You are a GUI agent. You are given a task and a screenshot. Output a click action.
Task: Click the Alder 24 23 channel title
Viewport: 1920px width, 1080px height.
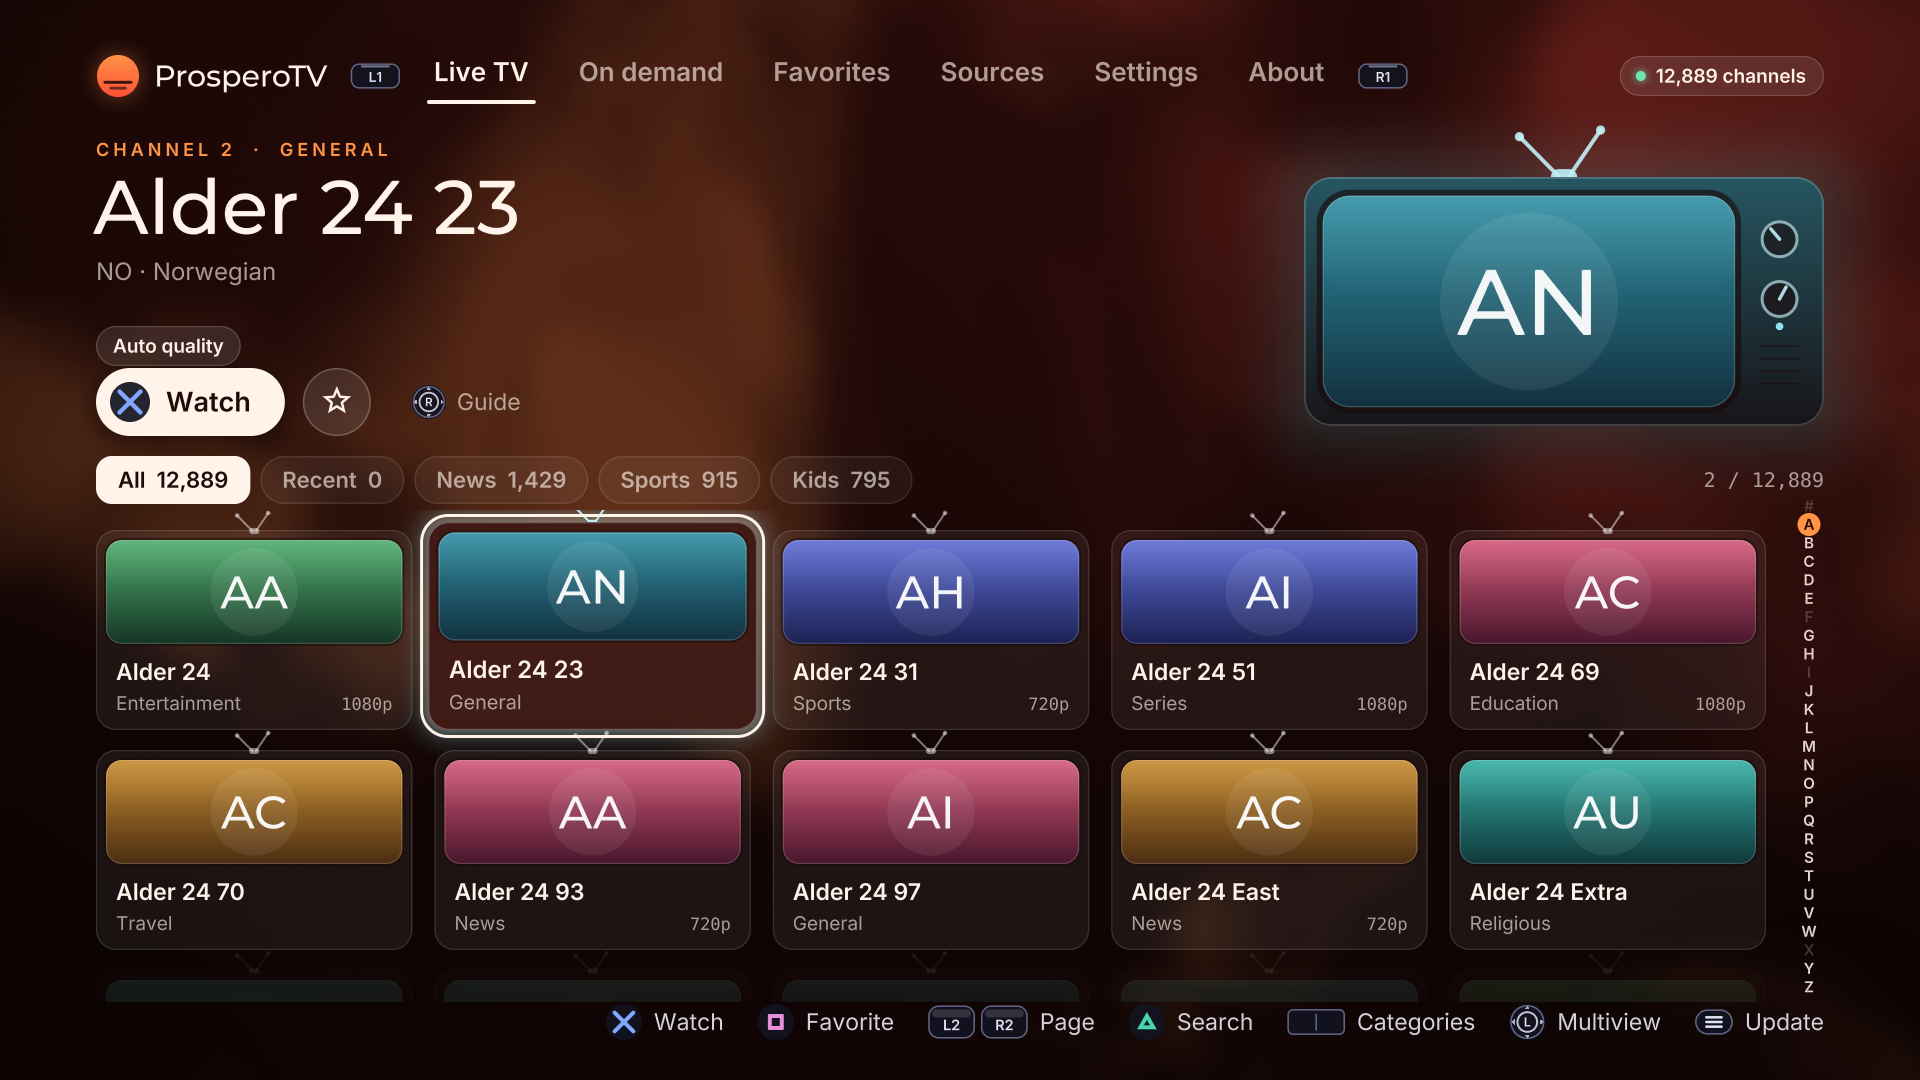307,208
